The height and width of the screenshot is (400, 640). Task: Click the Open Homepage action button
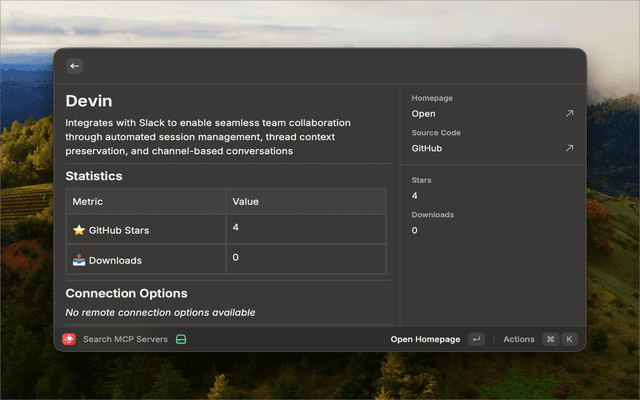point(425,339)
